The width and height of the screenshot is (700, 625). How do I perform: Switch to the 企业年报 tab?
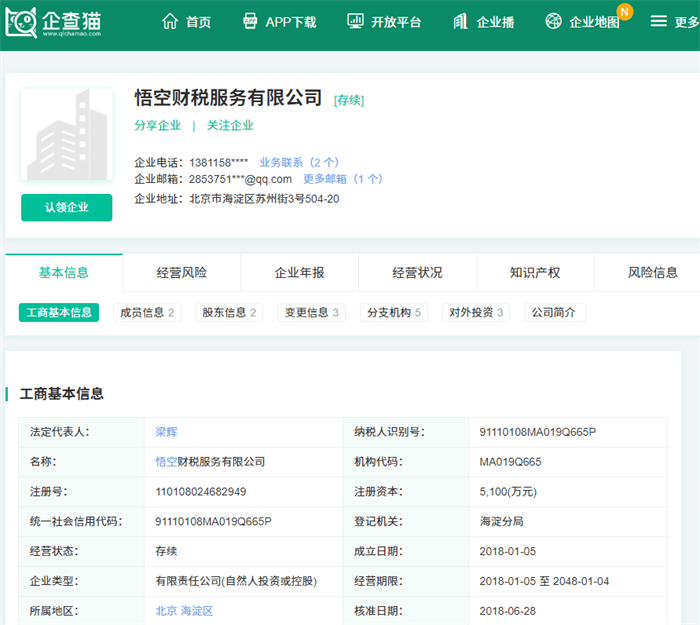pyautogui.click(x=300, y=272)
